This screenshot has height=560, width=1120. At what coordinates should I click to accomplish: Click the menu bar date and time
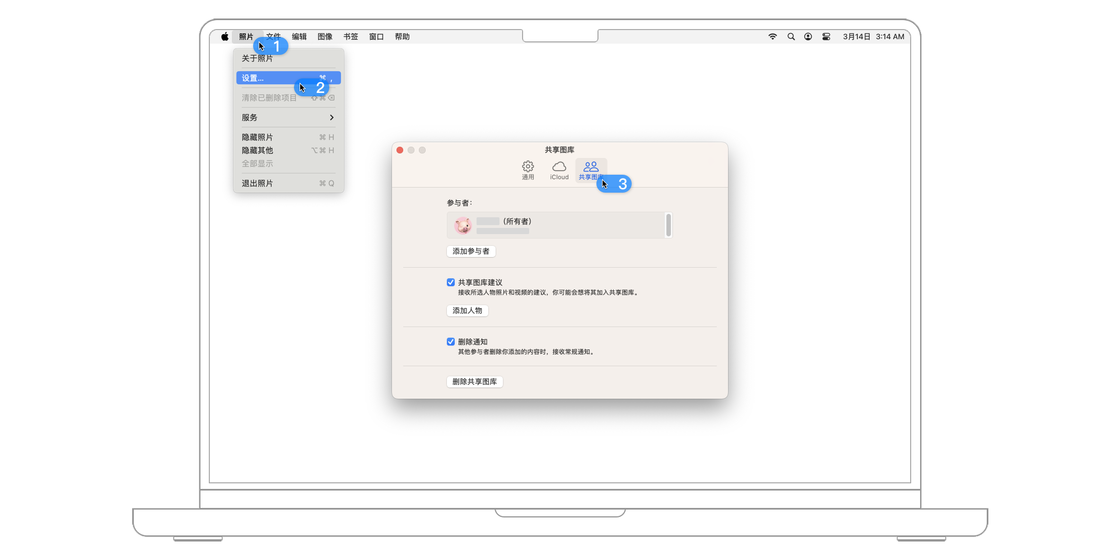(874, 36)
